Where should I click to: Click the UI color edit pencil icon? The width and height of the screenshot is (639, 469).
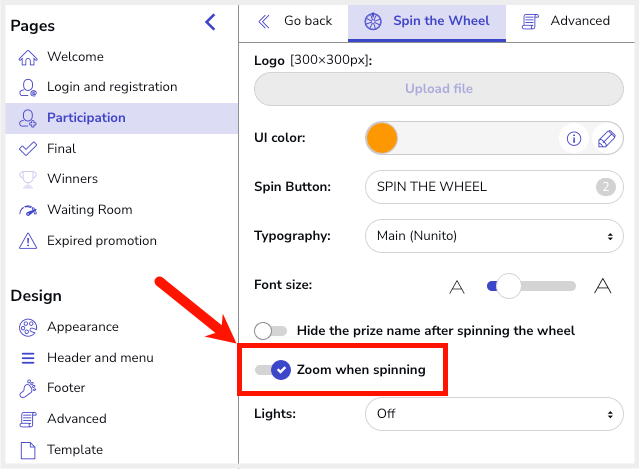(606, 139)
